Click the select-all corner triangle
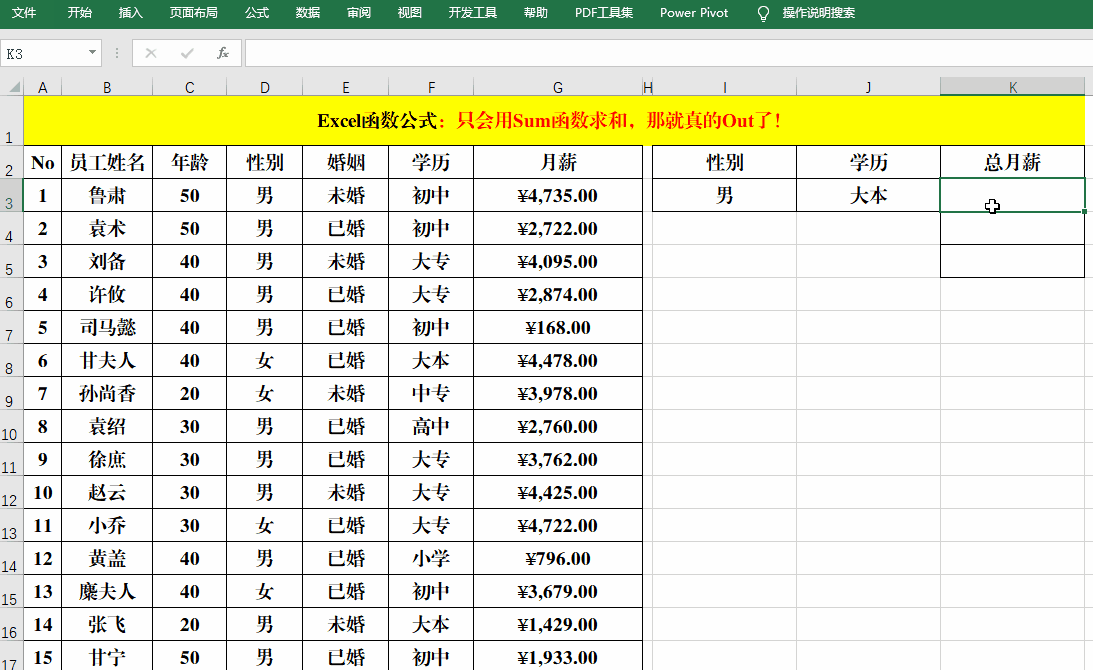The width and height of the screenshot is (1093, 670). [13, 87]
